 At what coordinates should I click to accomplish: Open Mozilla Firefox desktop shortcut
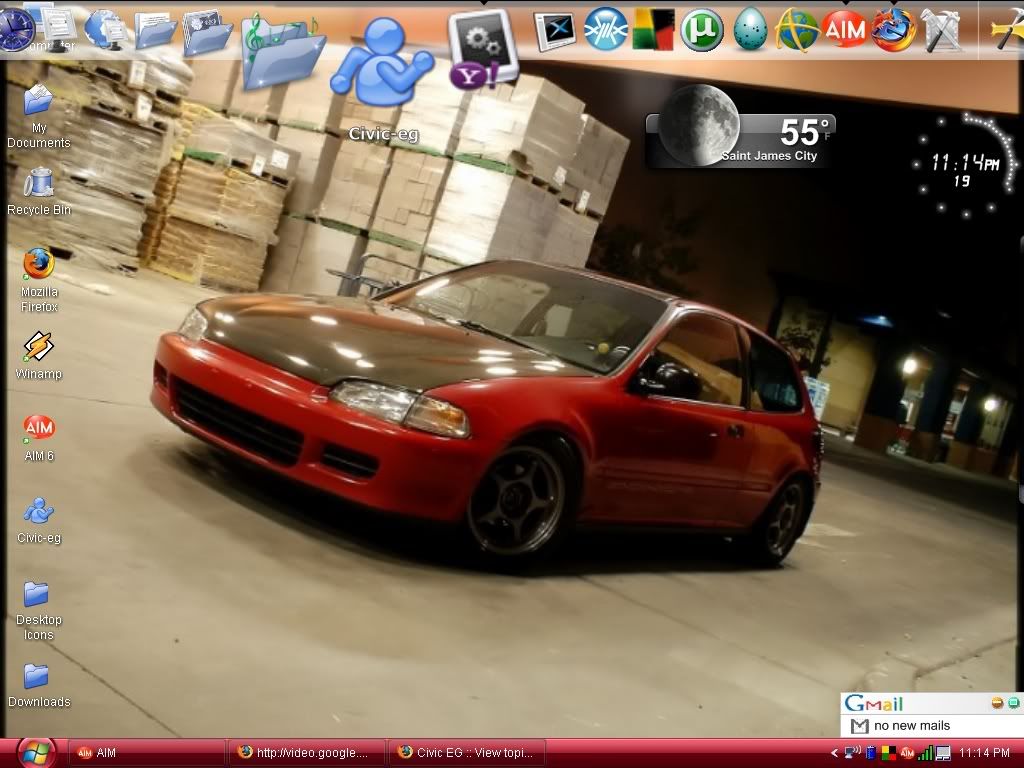point(39,265)
